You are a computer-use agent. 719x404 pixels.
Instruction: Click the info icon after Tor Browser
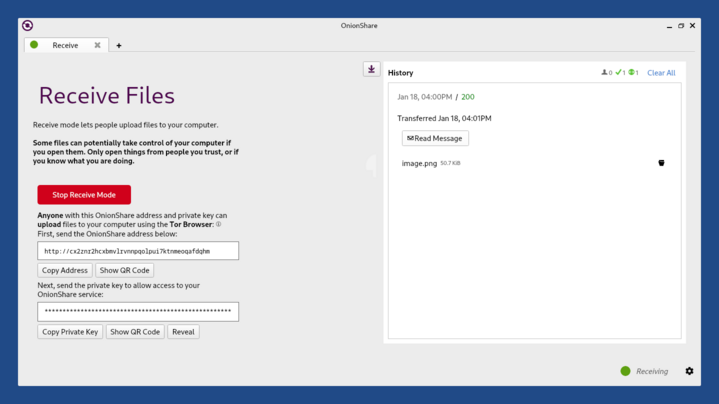pos(218,224)
